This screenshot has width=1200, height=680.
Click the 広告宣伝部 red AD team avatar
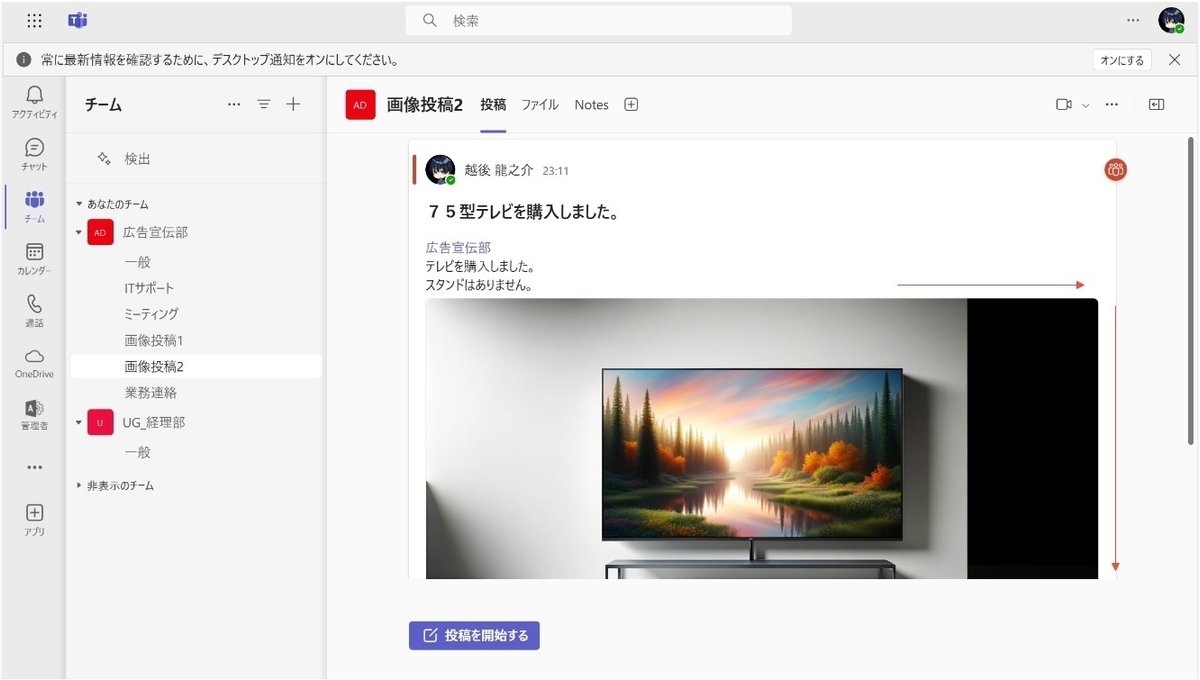[x=99, y=232]
